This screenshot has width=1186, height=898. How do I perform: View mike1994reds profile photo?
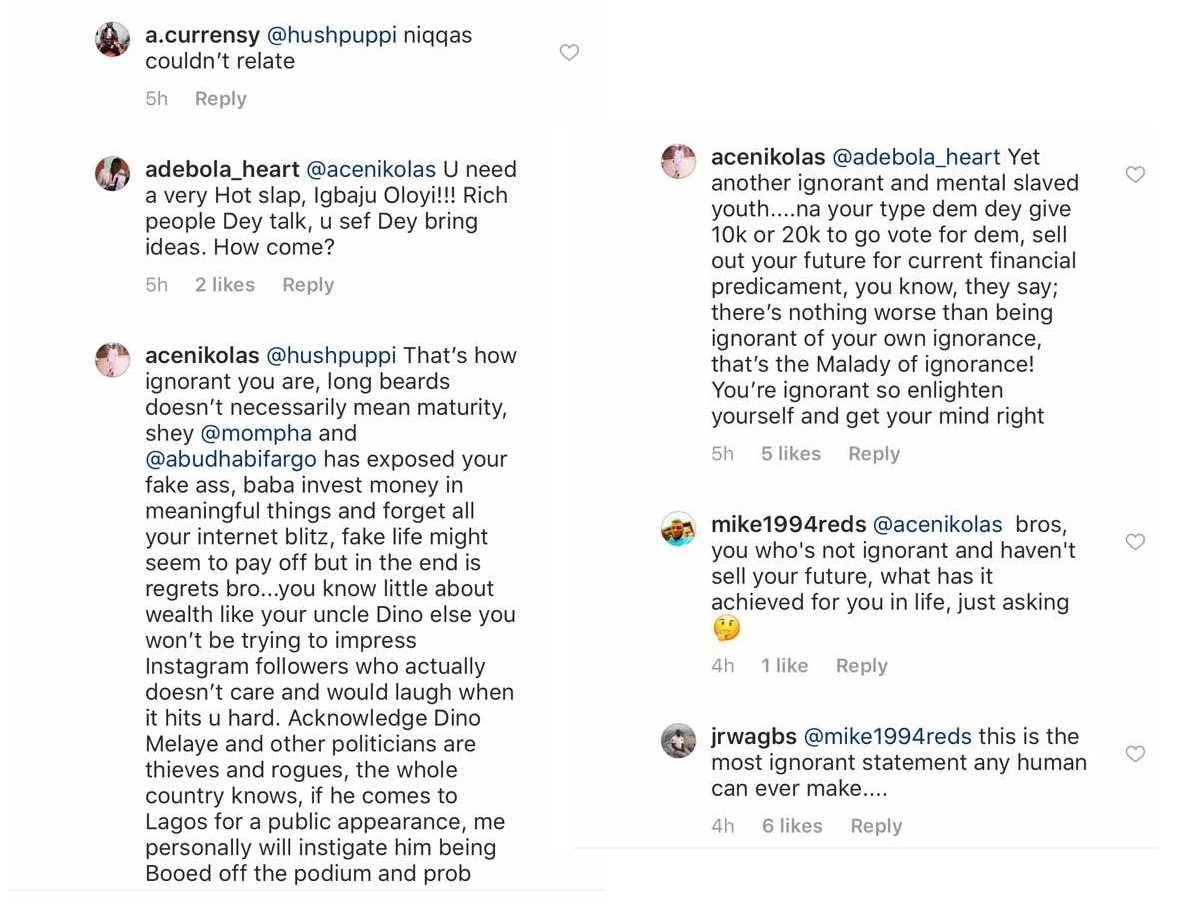pos(678,528)
